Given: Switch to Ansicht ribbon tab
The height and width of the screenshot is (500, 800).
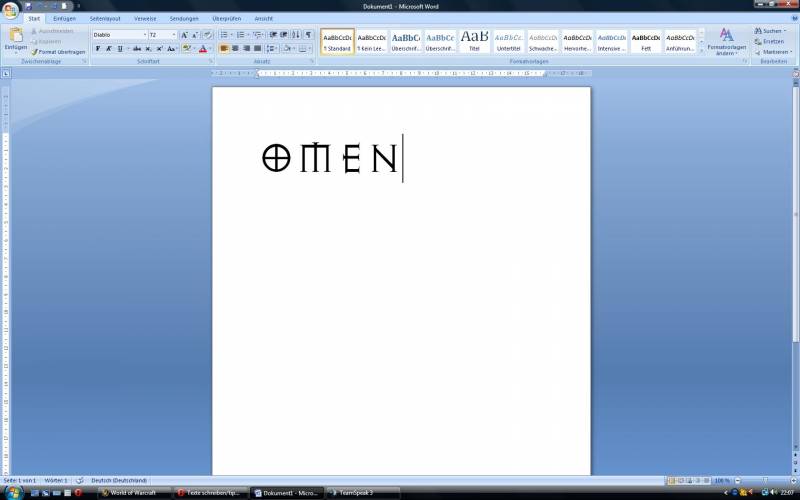Looking at the screenshot, I should tap(264, 18).
